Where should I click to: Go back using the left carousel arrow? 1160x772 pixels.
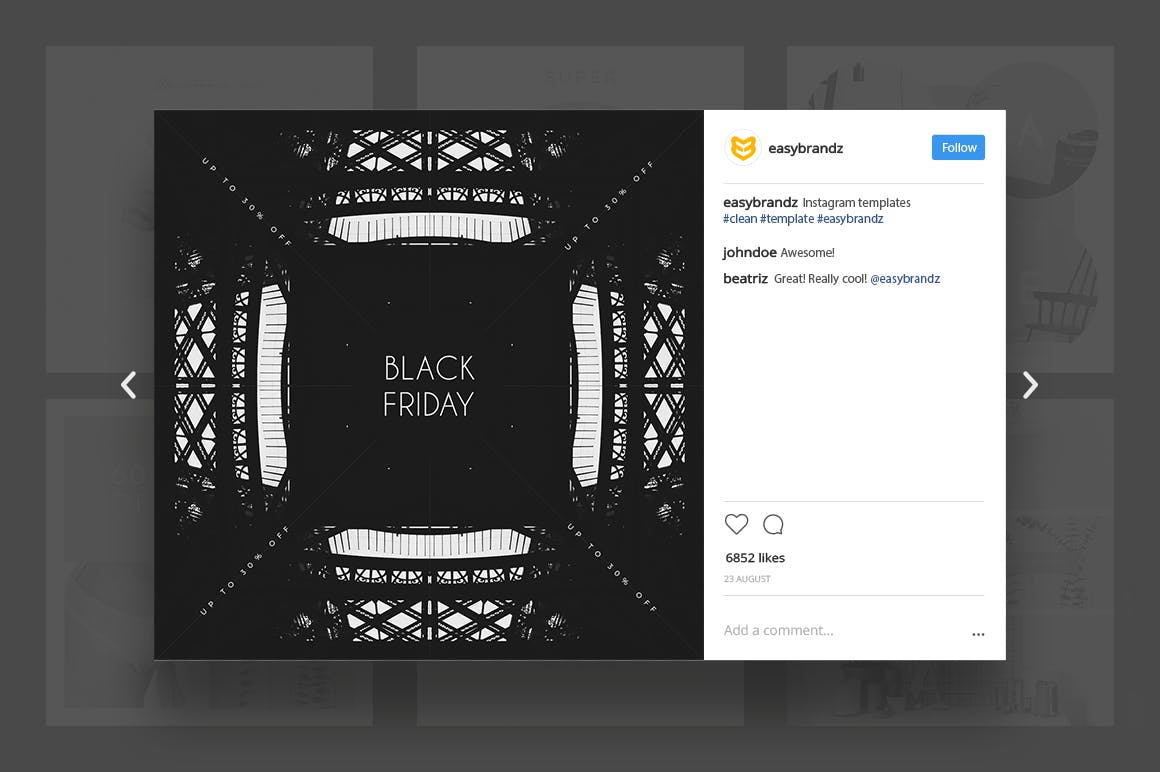(x=129, y=385)
